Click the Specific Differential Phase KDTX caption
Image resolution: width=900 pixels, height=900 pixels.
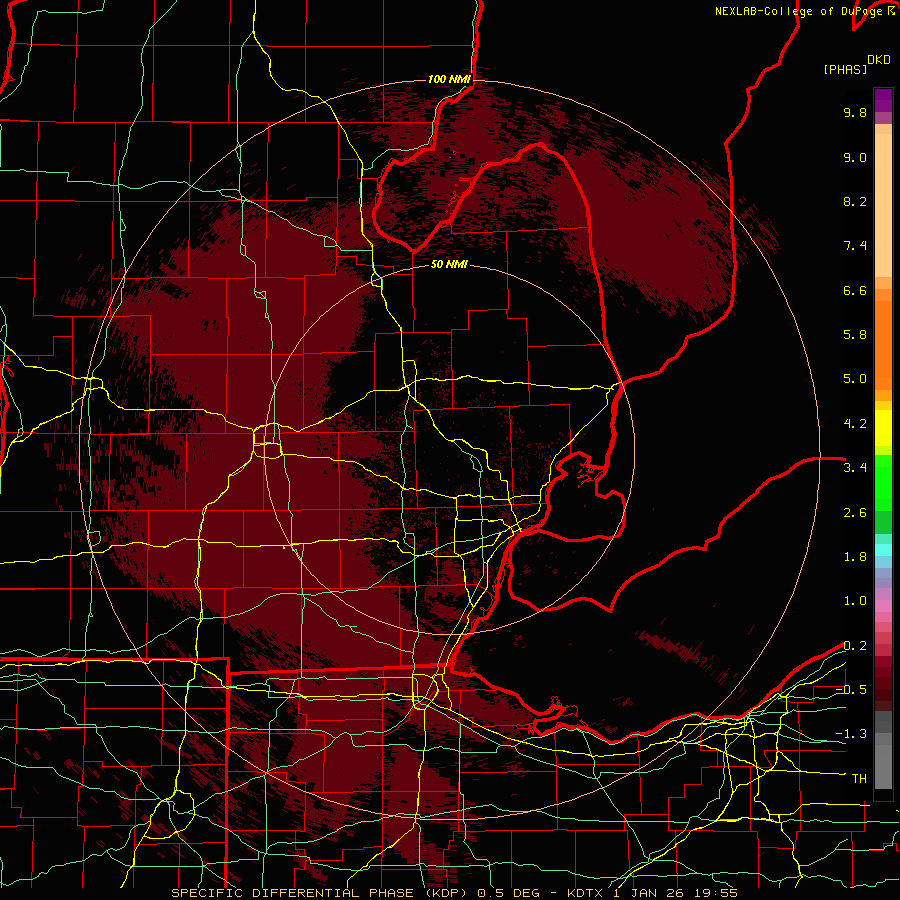click(x=454, y=893)
